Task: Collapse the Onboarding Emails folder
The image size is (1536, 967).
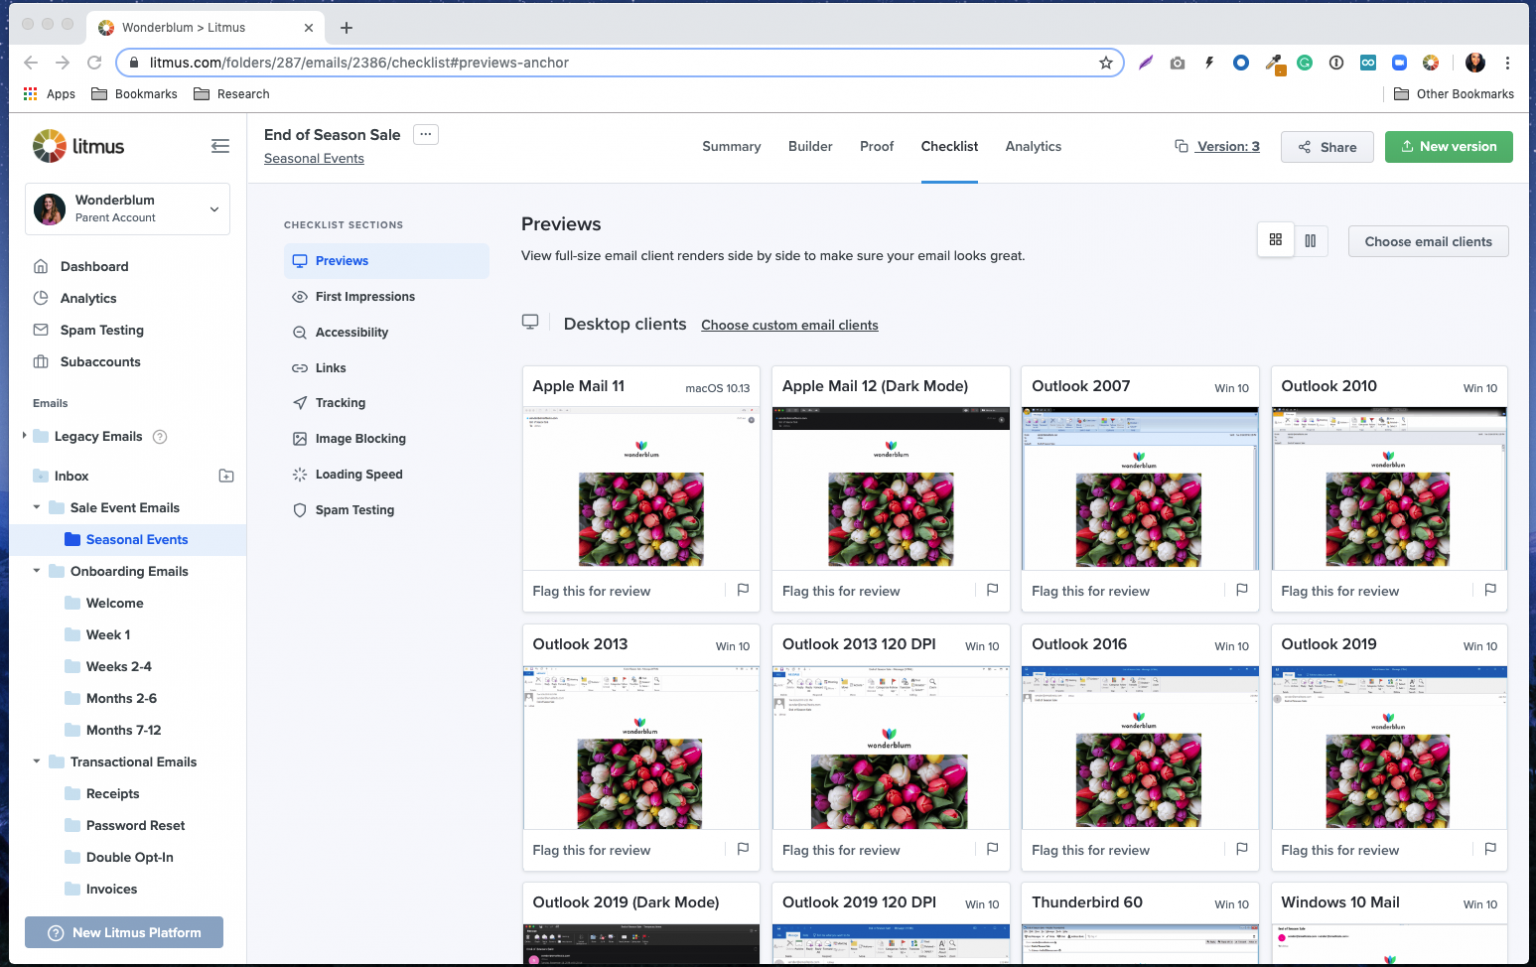Action: coord(37,571)
